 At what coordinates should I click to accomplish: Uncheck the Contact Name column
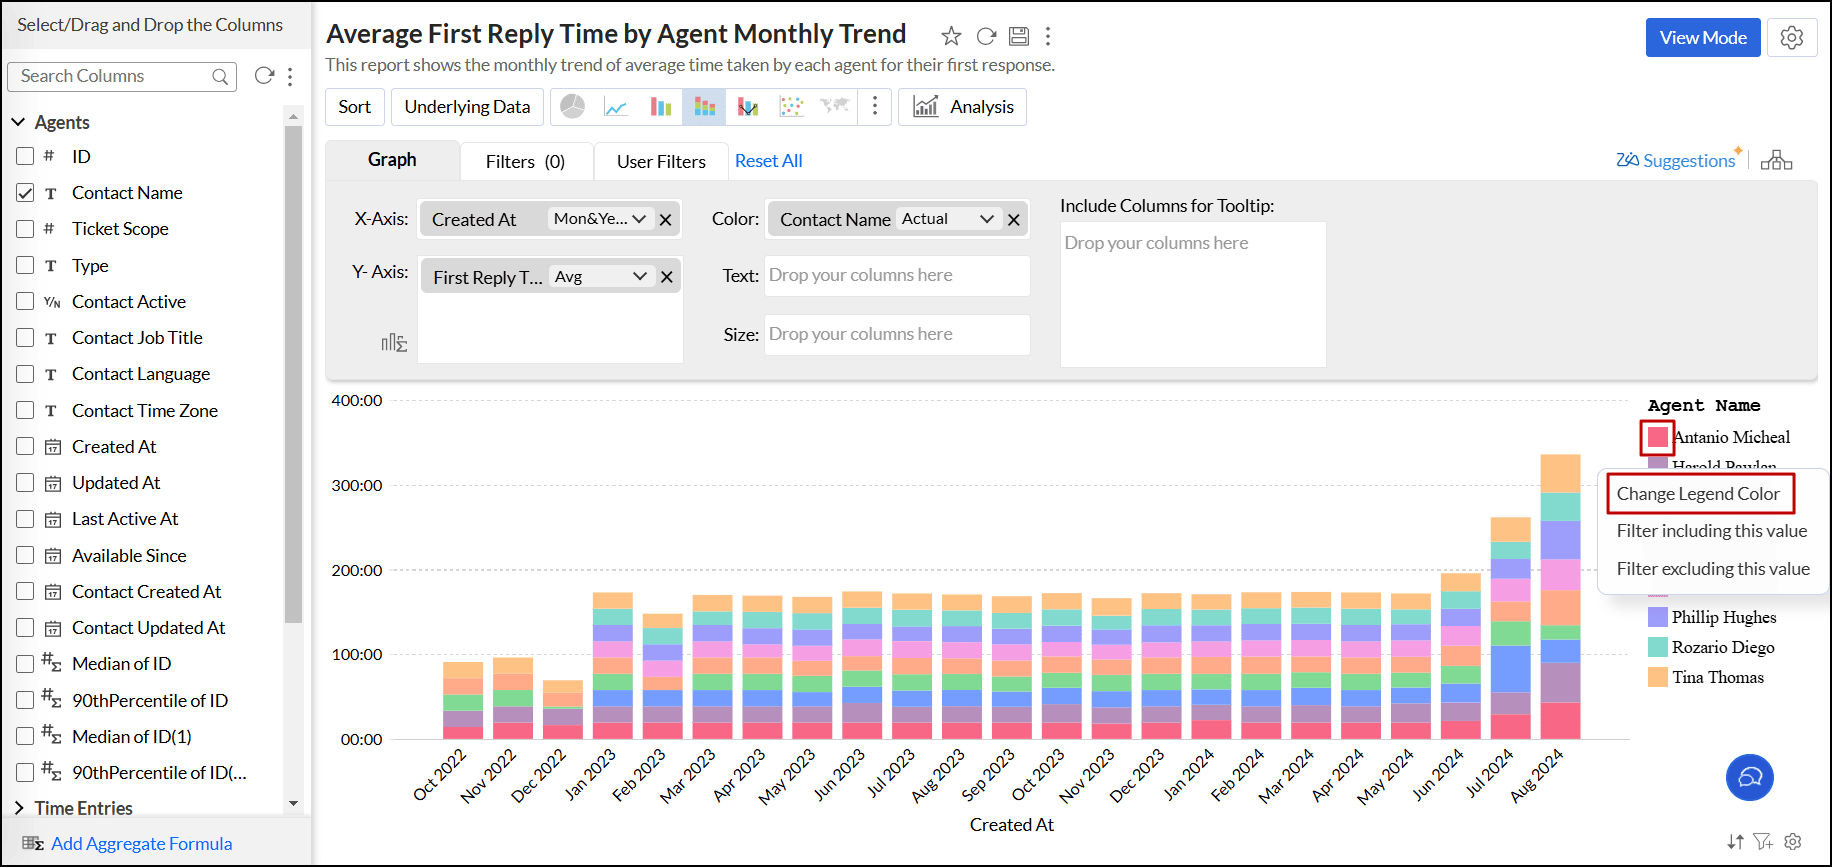pyautogui.click(x=26, y=193)
